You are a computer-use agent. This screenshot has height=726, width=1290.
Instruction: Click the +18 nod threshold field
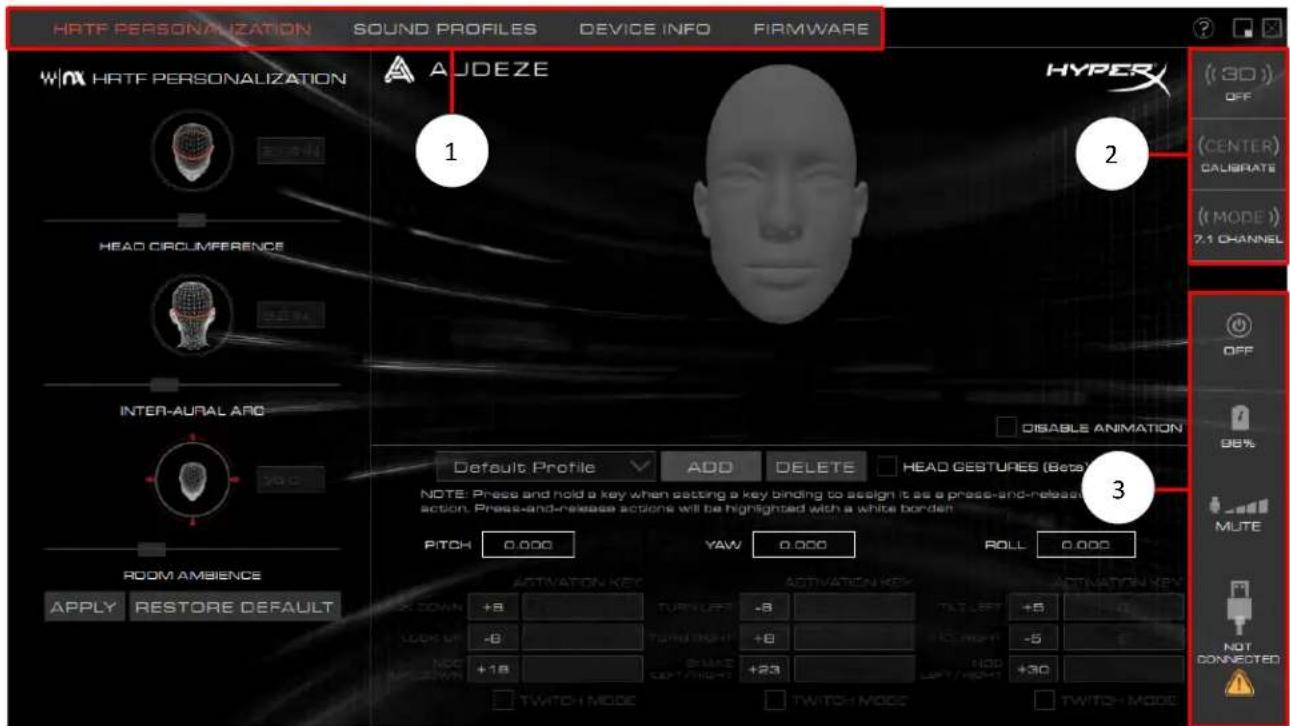(493, 669)
